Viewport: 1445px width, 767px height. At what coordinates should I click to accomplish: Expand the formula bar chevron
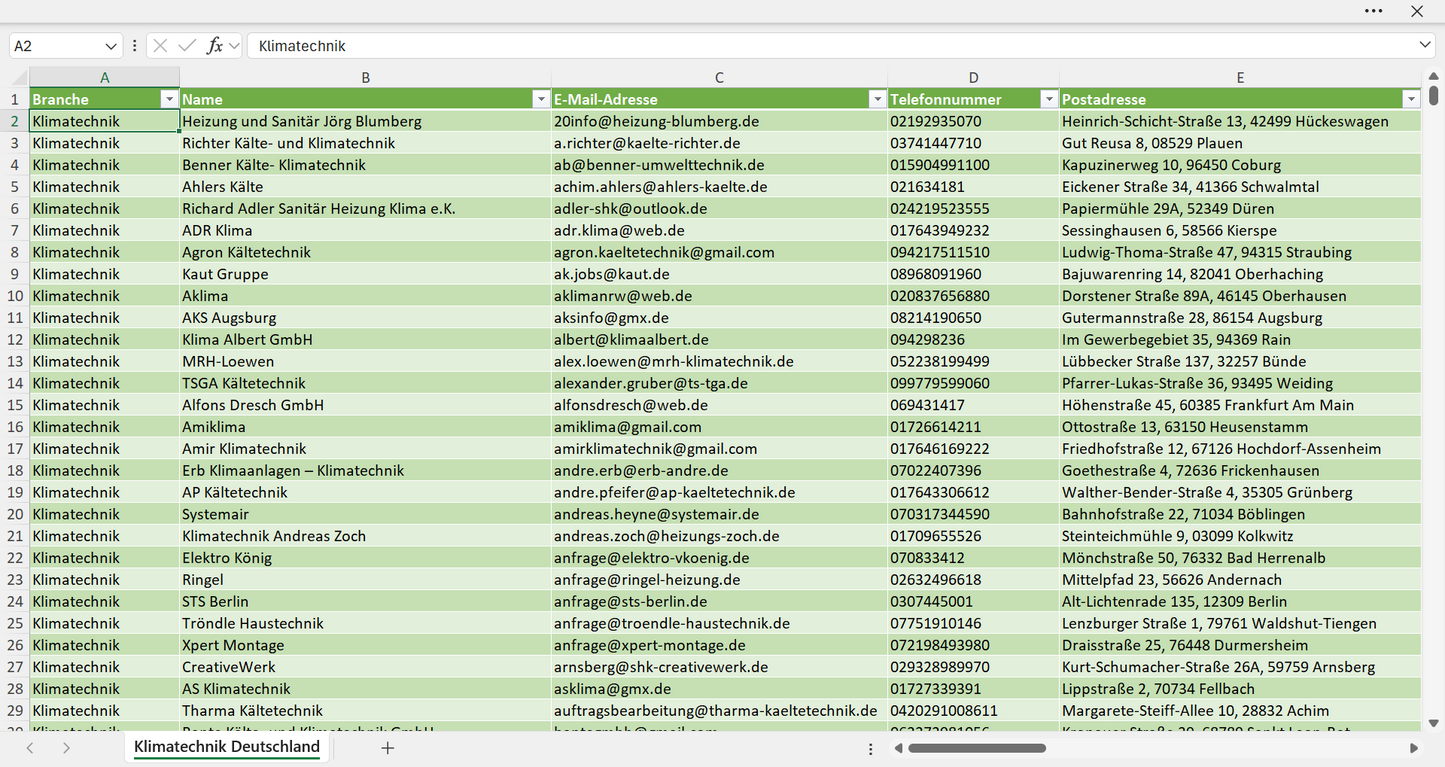point(1425,45)
